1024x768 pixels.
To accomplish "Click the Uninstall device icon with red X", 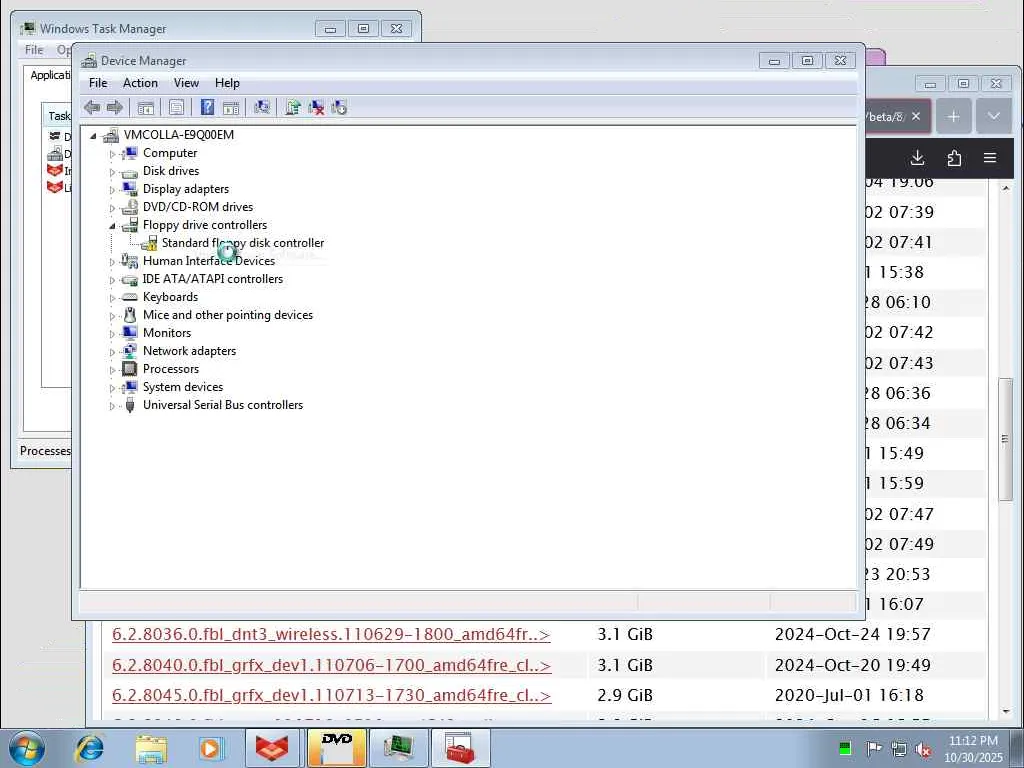I will (x=316, y=108).
